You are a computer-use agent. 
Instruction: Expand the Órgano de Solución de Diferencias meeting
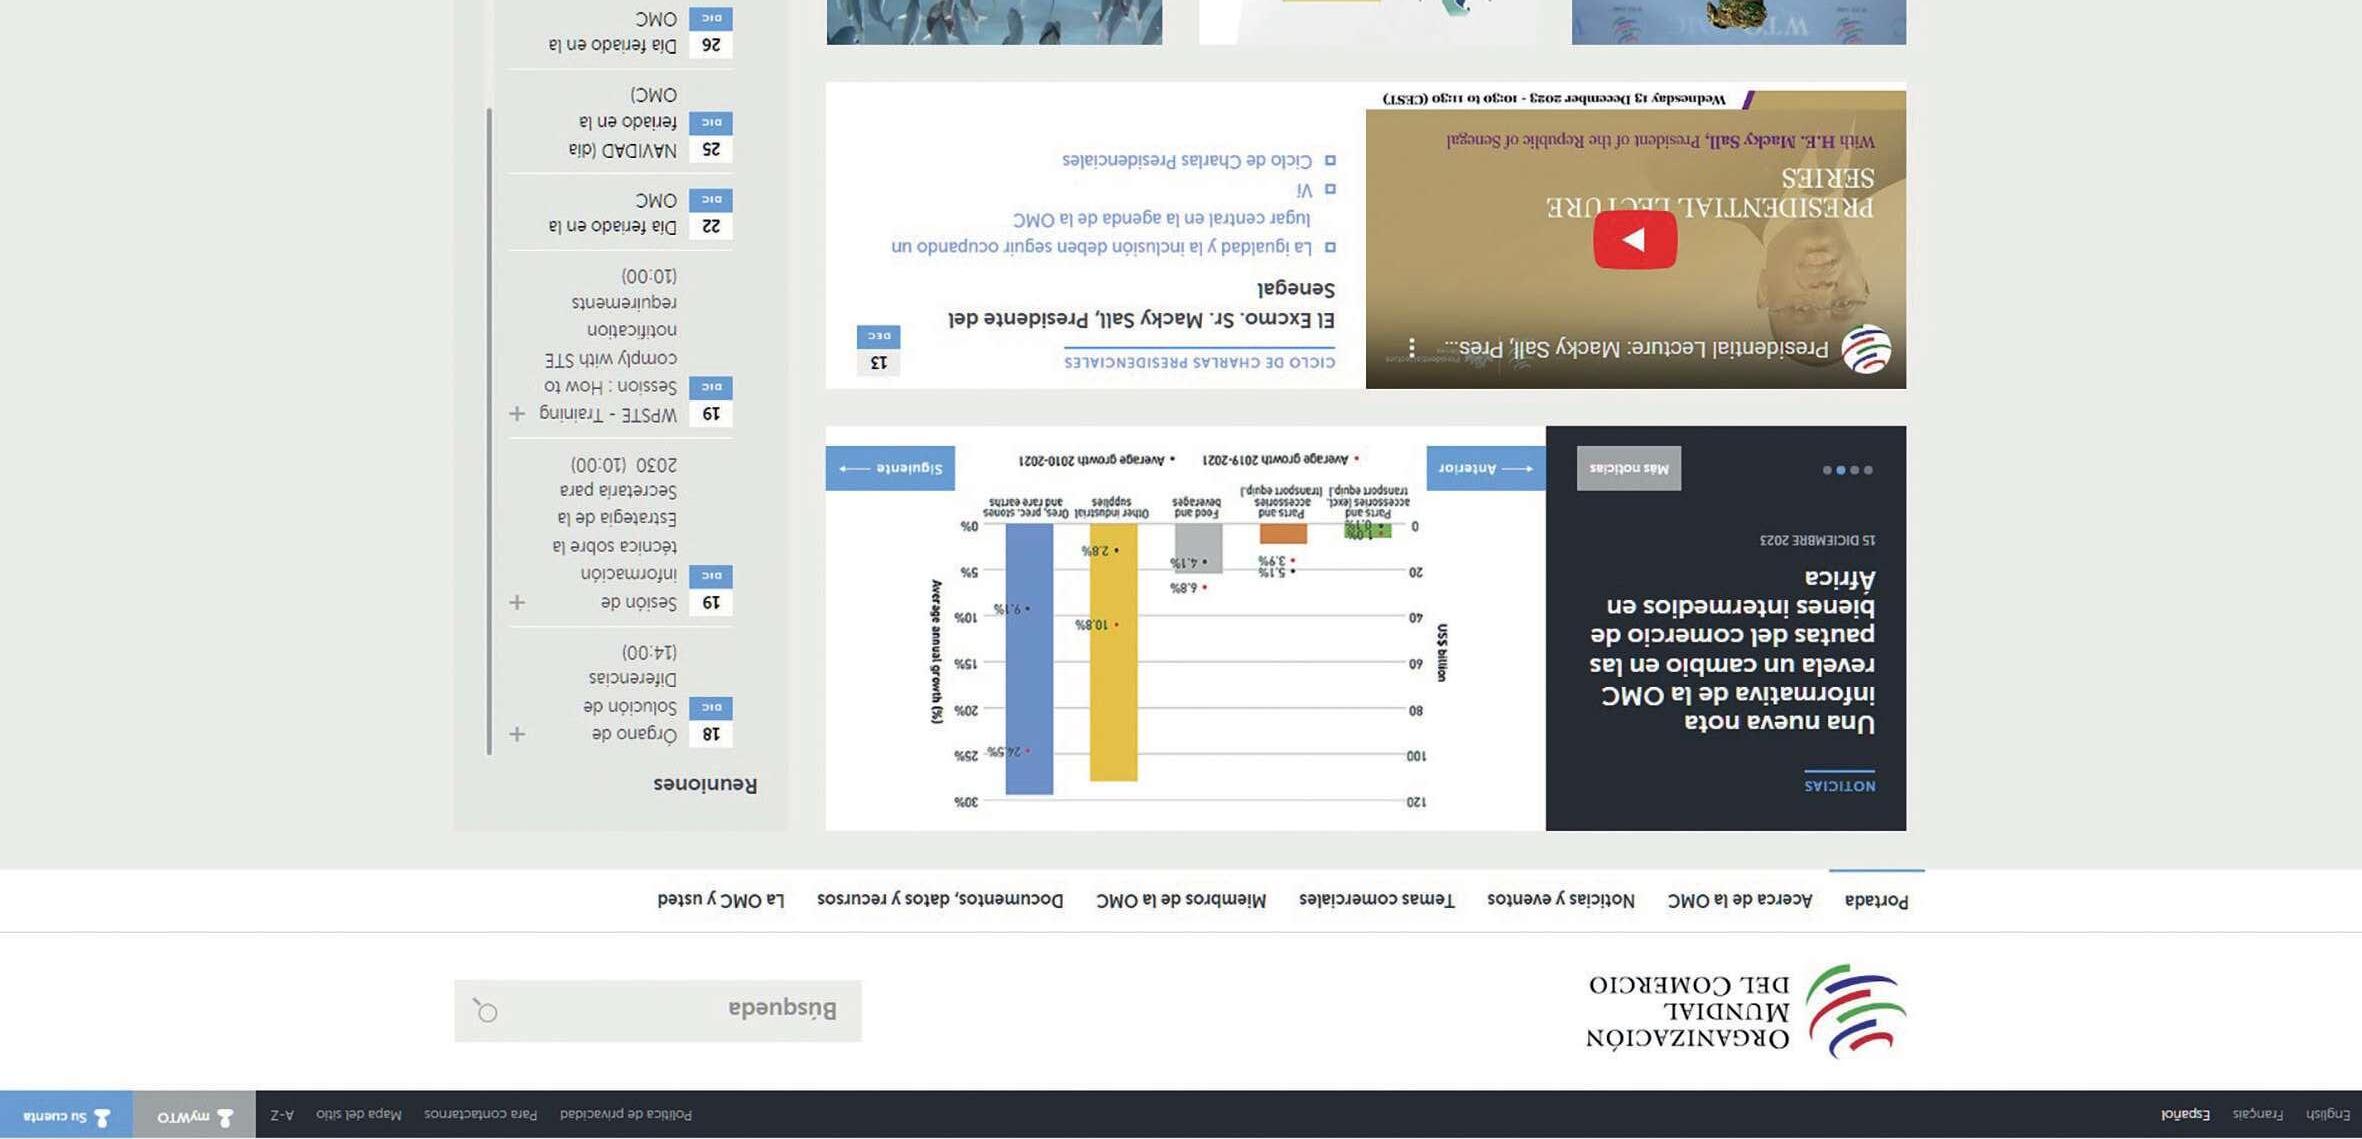[x=517, y=735]
